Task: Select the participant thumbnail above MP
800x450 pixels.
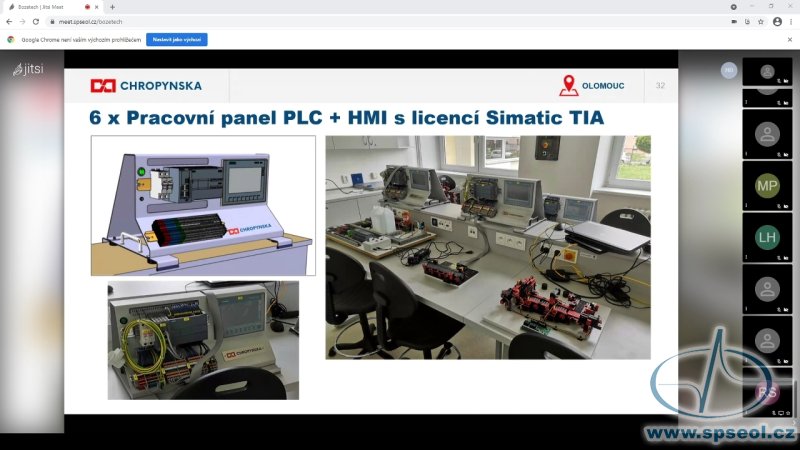Action: (767, 134)
